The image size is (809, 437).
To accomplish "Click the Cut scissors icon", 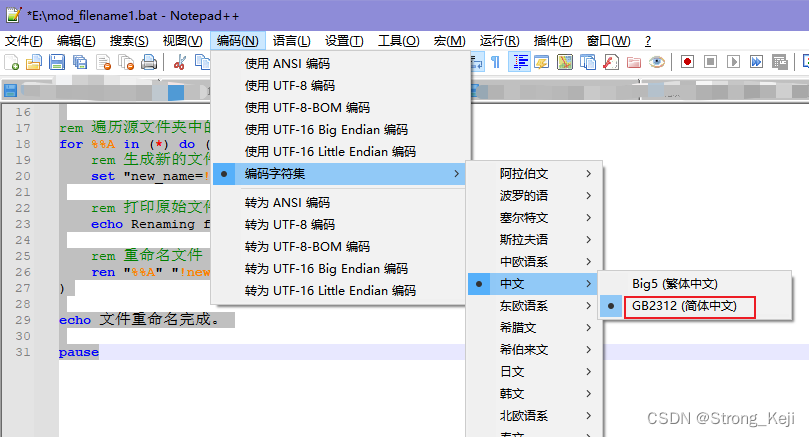I will (180, 62).
